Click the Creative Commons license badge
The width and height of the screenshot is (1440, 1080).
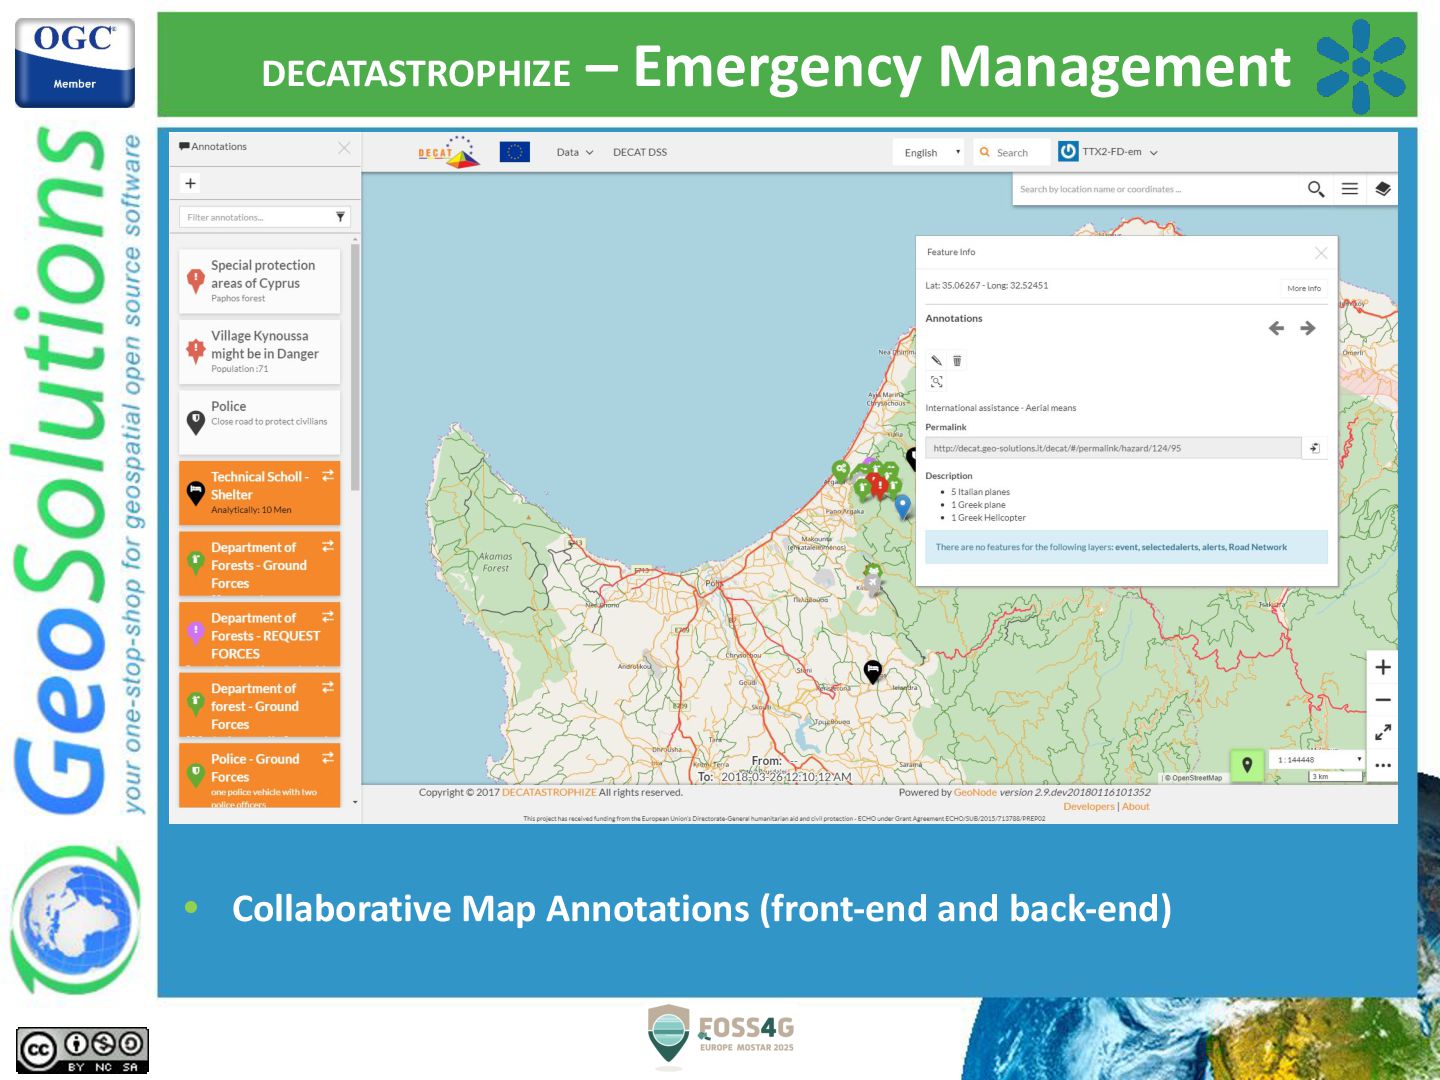tap(82, 1051)
